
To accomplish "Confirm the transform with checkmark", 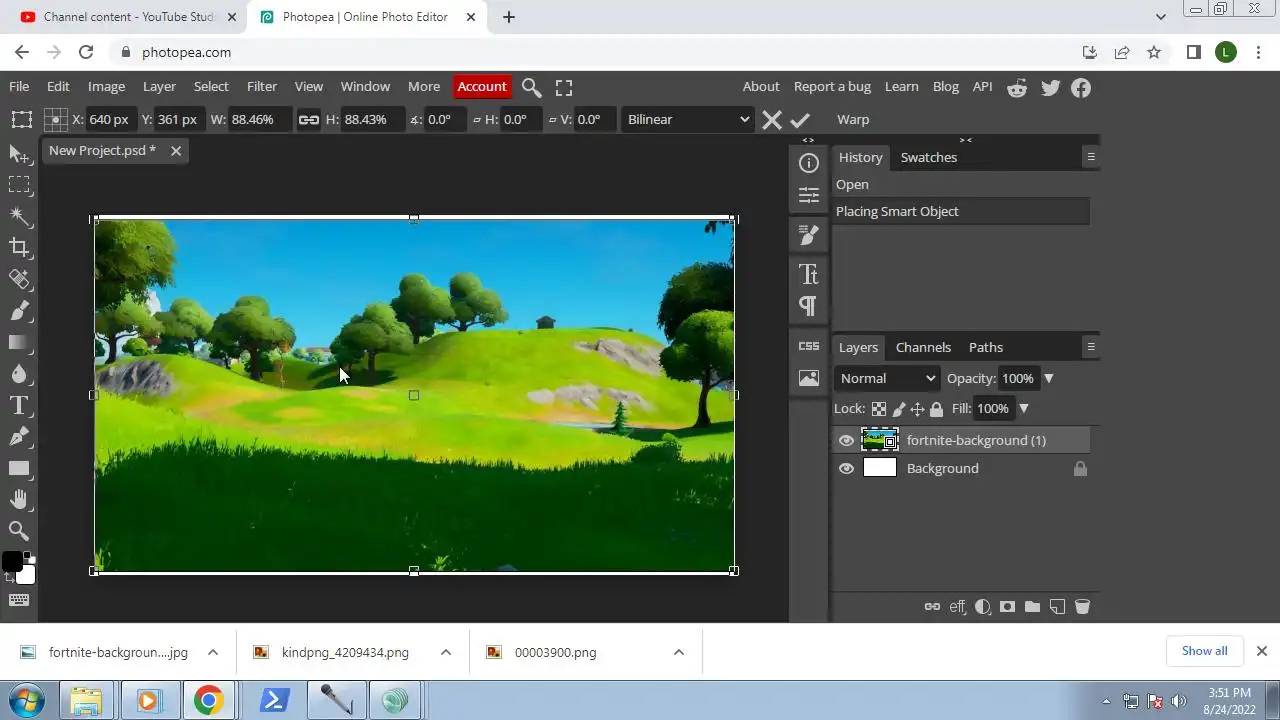I will tap(800, 120).
